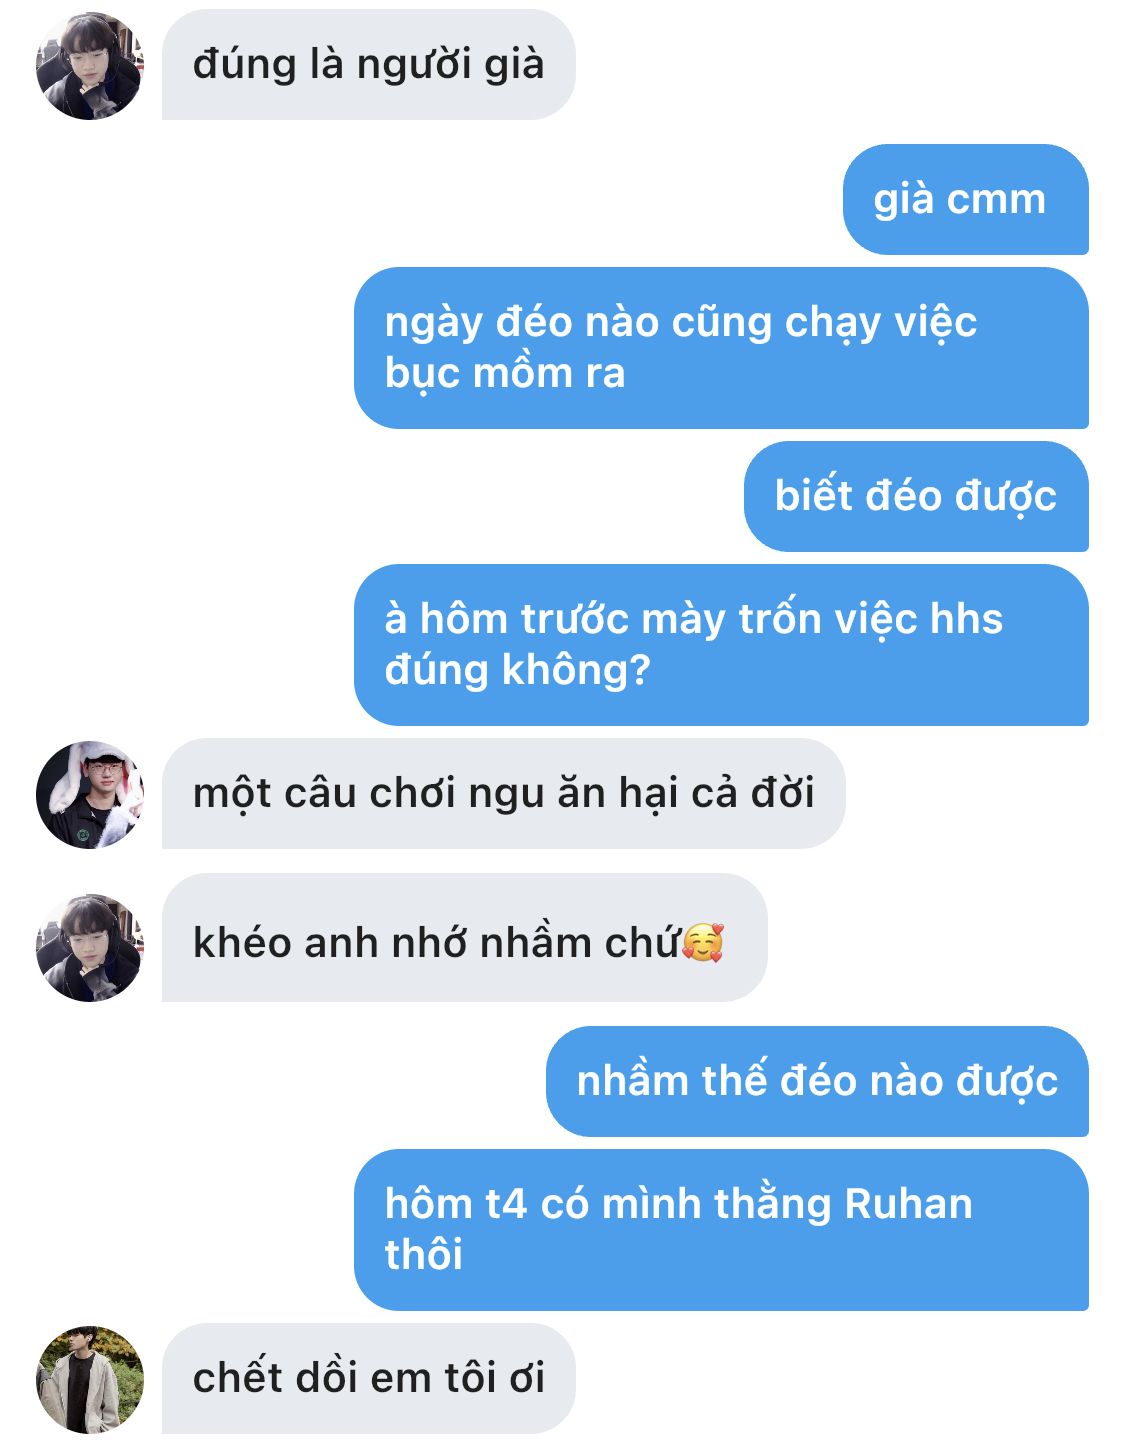Tap the smiling hearts emoji in the message
This screenshot has width=1125, height=1449.
pos(703,942)
